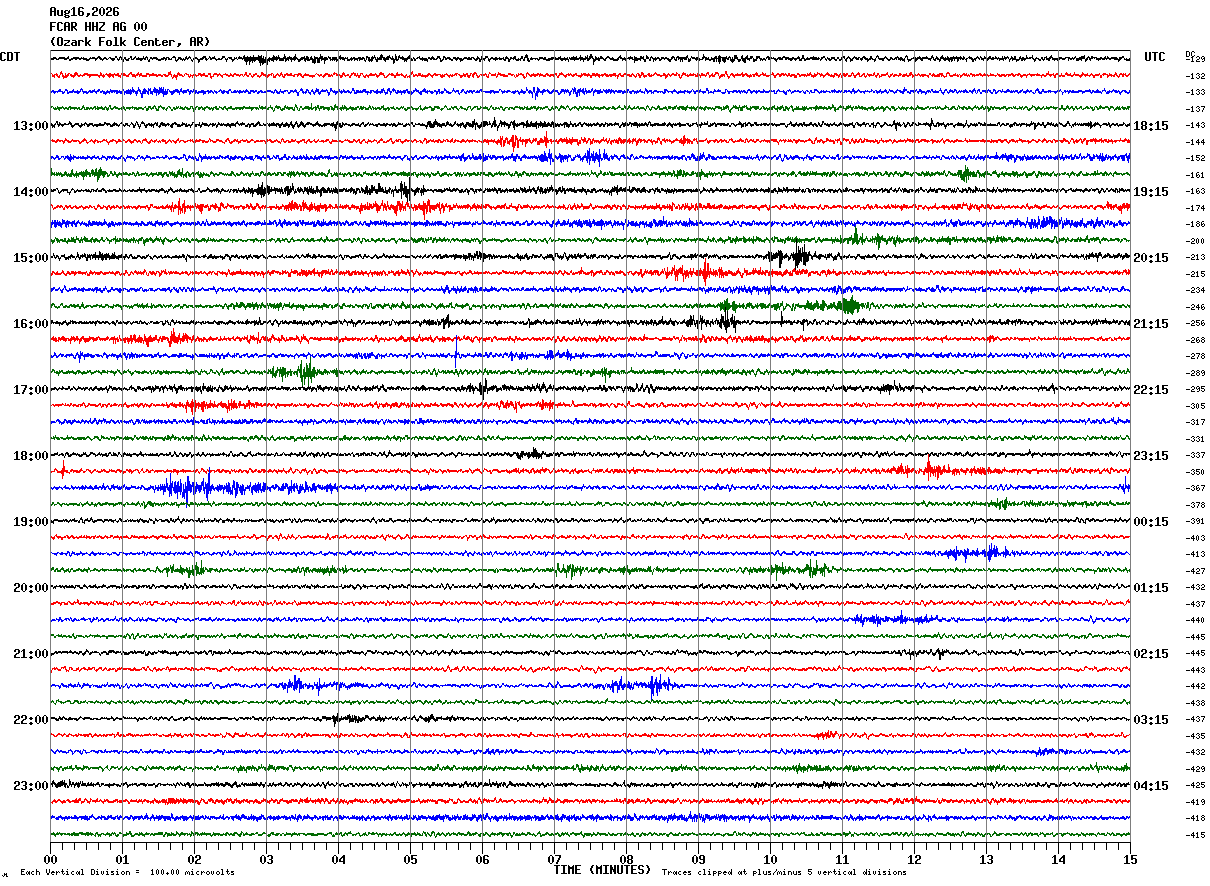The height and width of the screenshot is (886, 1210).
Task: Click the UTC timezone heading
Action: pyautogui.click(x=1155, y=57)
